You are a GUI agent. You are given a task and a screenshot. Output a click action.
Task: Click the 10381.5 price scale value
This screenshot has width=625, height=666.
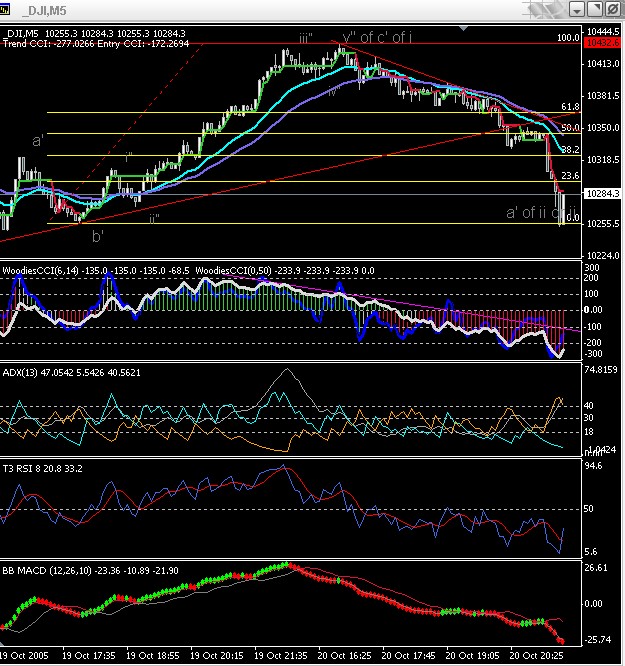[603, 96]
